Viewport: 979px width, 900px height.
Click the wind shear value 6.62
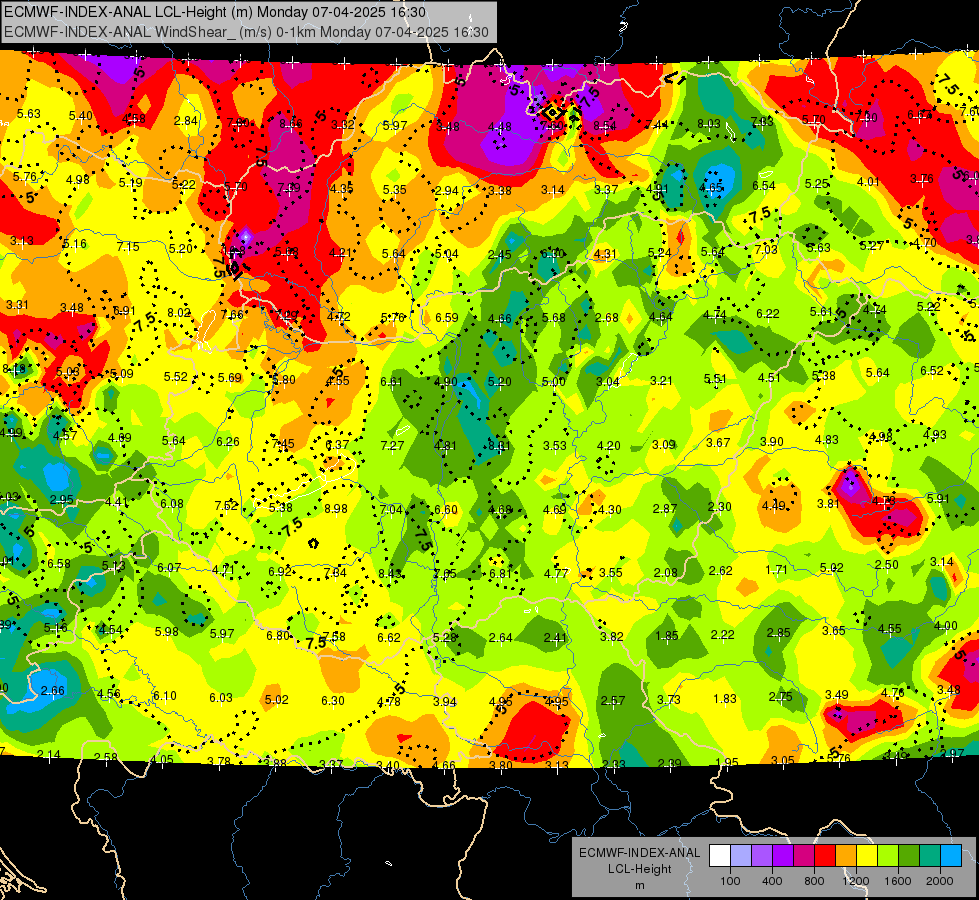[389, 637]
